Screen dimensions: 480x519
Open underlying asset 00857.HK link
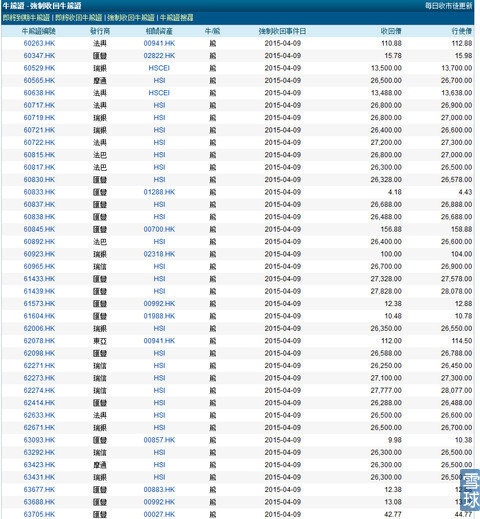coord(159,440)
